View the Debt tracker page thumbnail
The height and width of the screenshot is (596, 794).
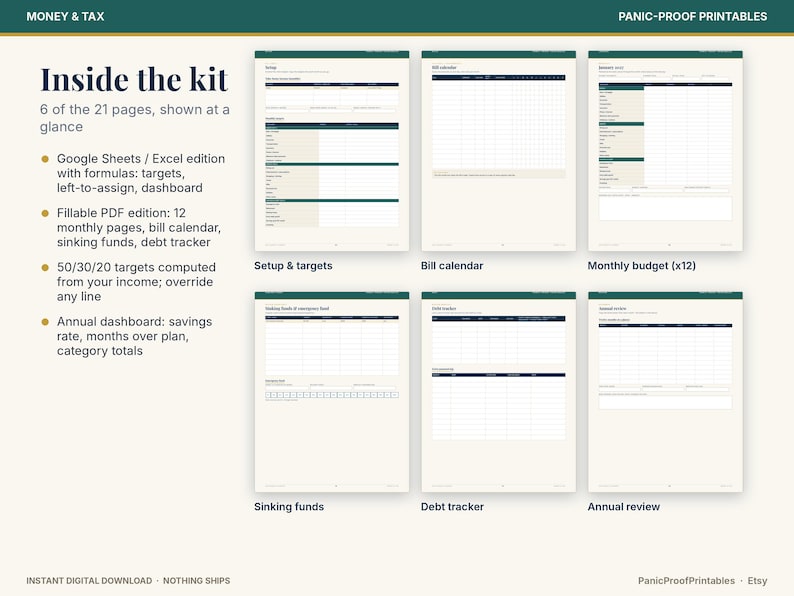pos(498,391)
